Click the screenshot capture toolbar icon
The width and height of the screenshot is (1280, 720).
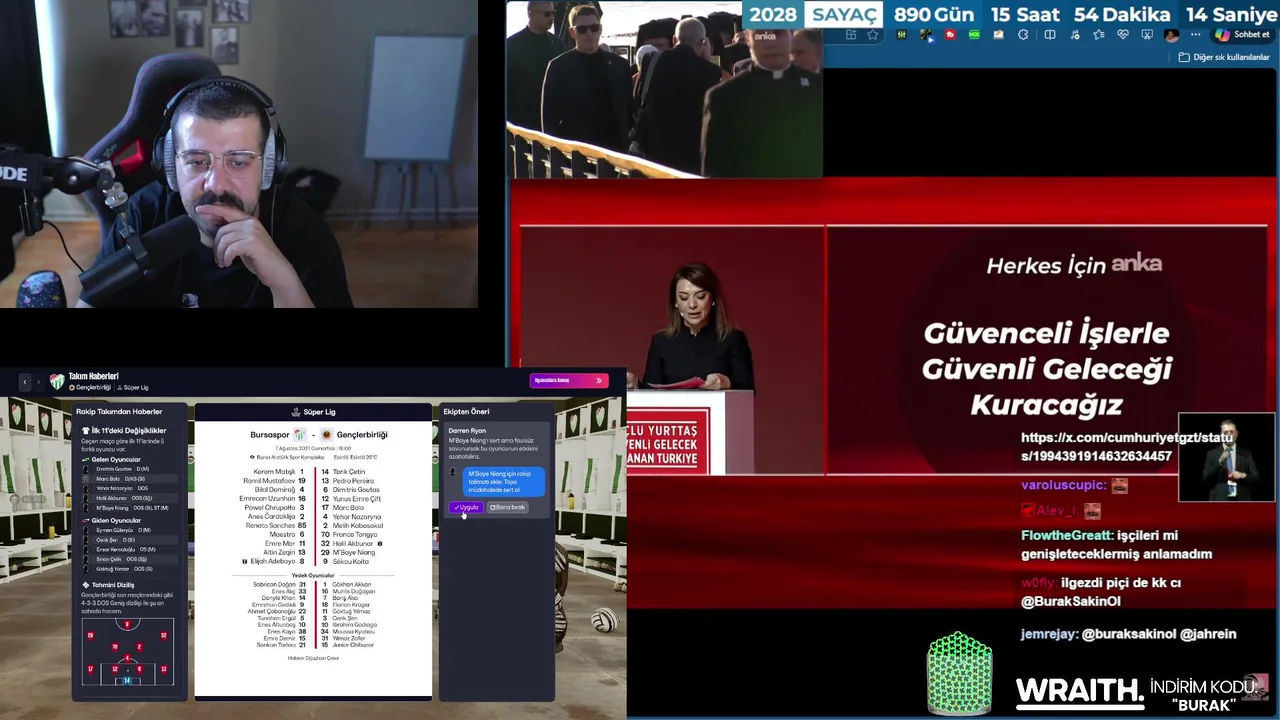point(1147,35)
